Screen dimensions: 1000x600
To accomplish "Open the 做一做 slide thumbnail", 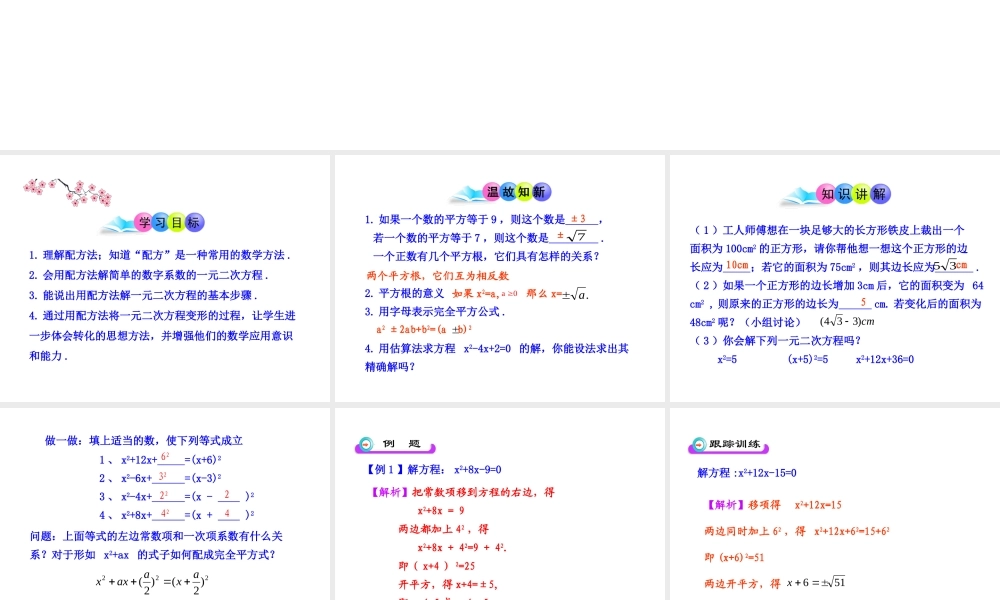I will (x=165, y=503).
